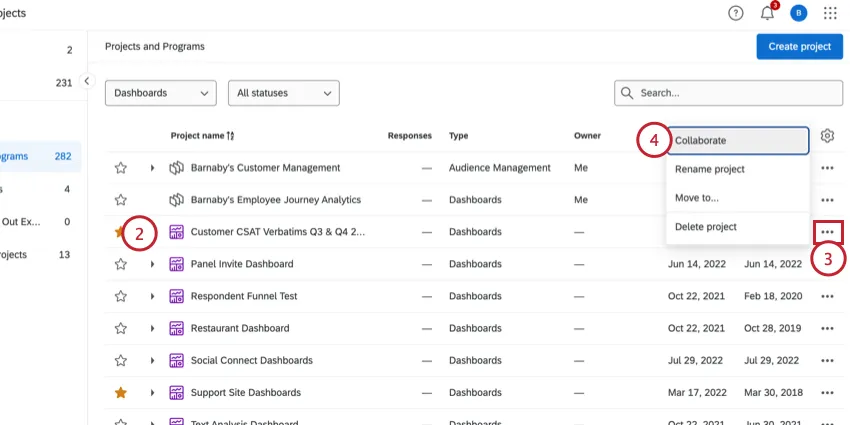Open the help question mark icon
The image size is (850, 425).
coord(736,13)
